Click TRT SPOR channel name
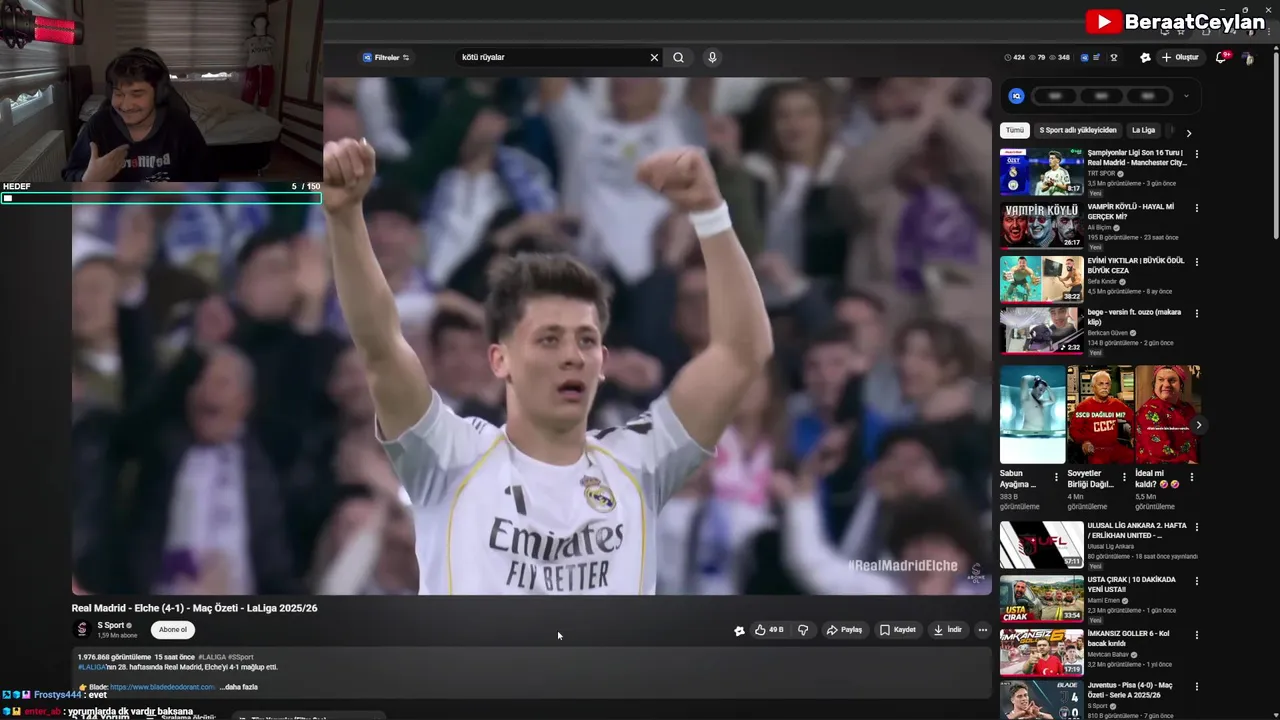 pos(1101,173)
